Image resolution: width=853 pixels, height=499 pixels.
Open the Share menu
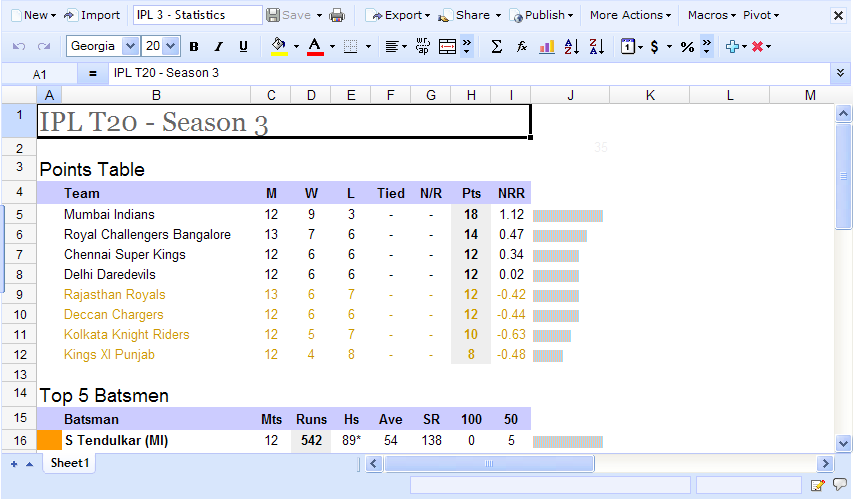(x=469, y=15)
